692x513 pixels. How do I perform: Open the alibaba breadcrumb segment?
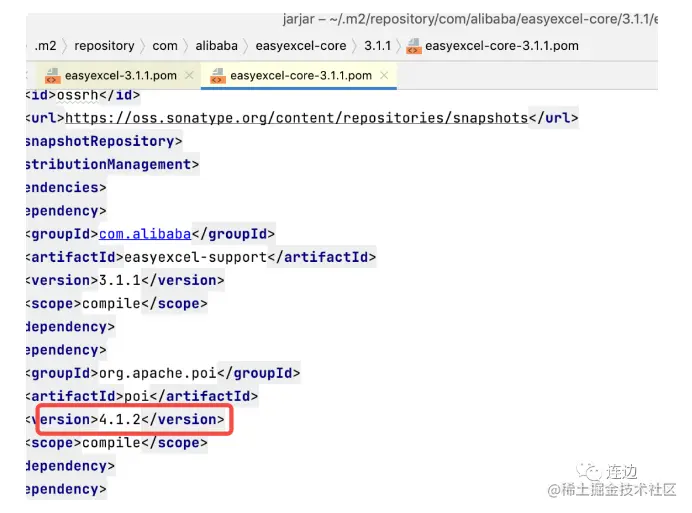click(216, 45)
